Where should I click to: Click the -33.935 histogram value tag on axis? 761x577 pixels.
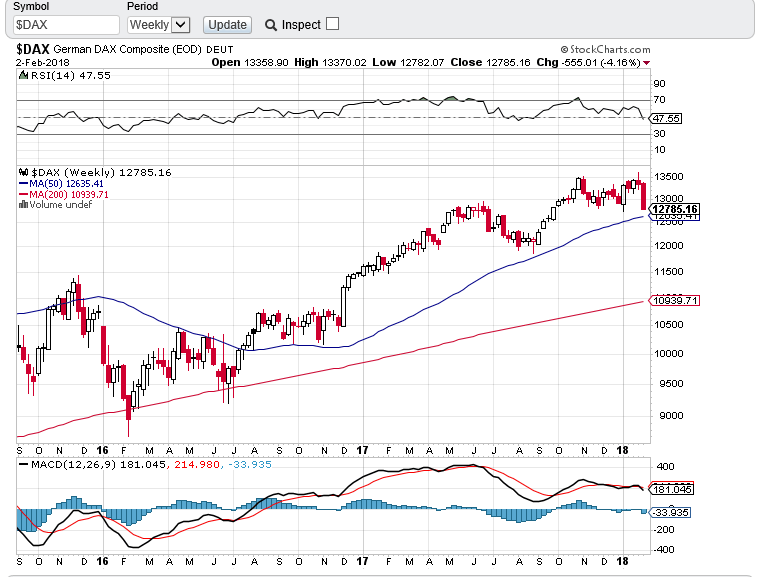[x=670, y=512]
